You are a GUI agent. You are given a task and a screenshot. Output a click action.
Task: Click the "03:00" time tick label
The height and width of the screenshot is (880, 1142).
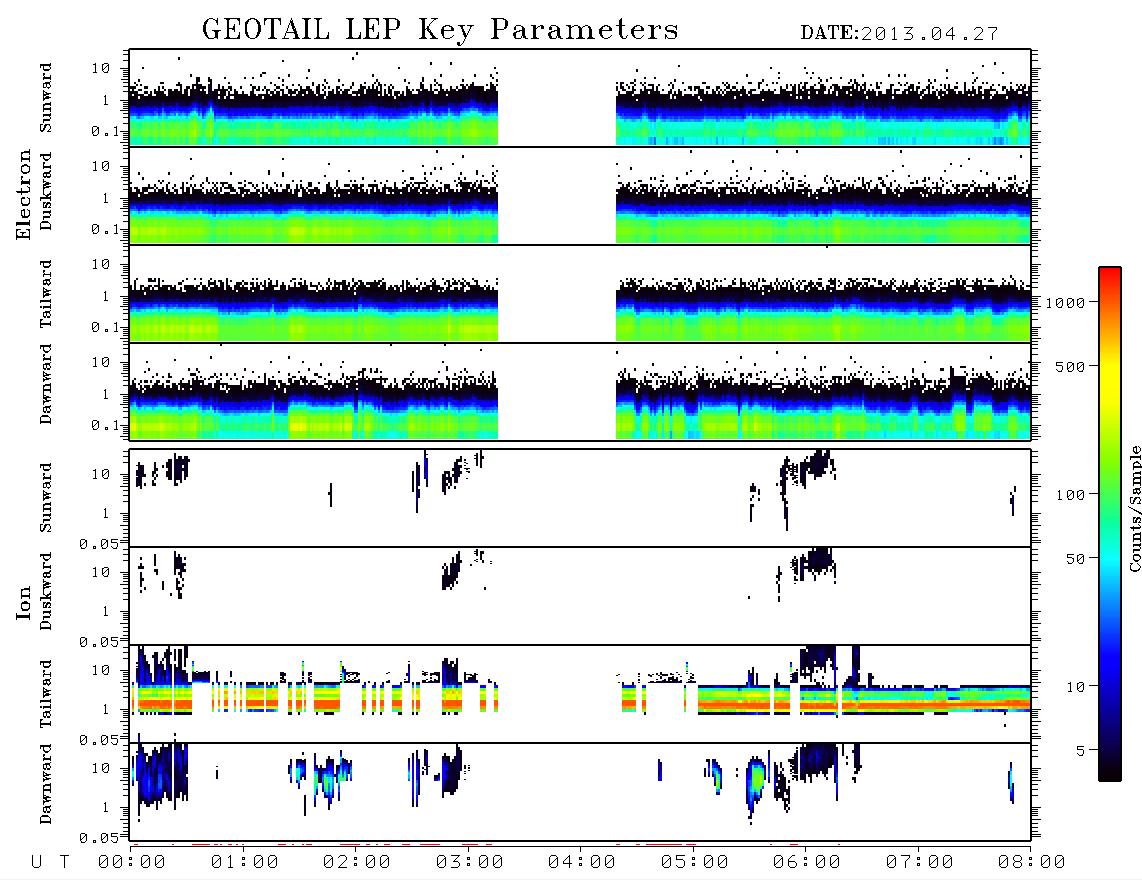[470, 863]
